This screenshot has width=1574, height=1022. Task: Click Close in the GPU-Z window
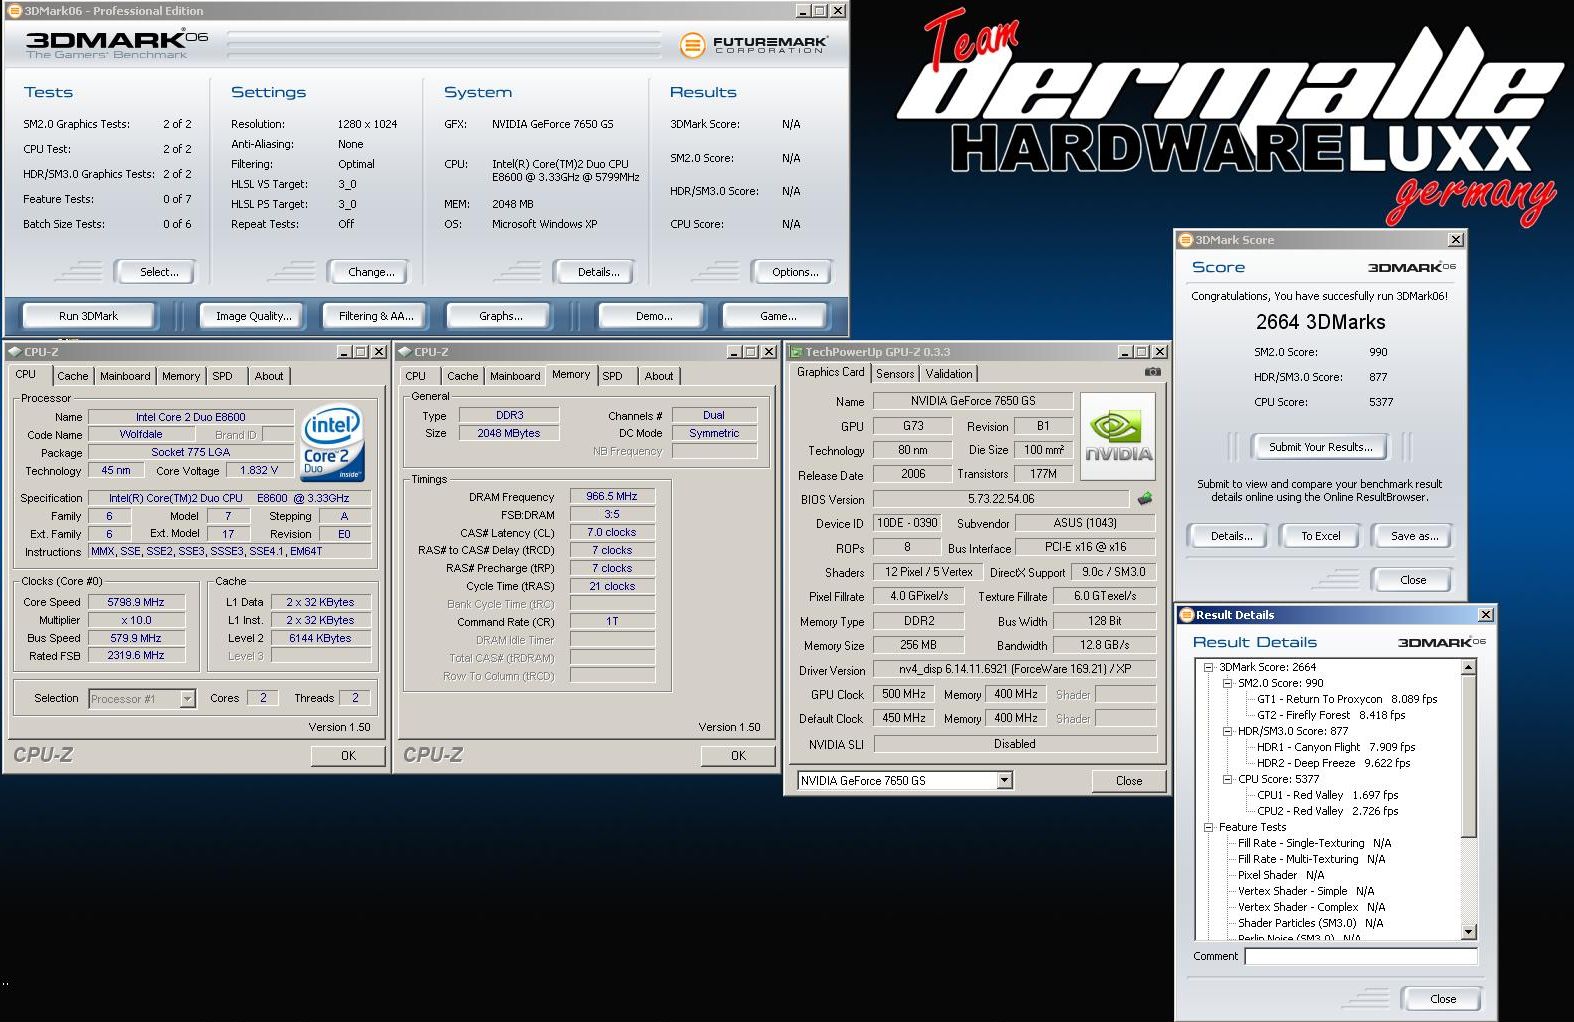coord(1129,781)
